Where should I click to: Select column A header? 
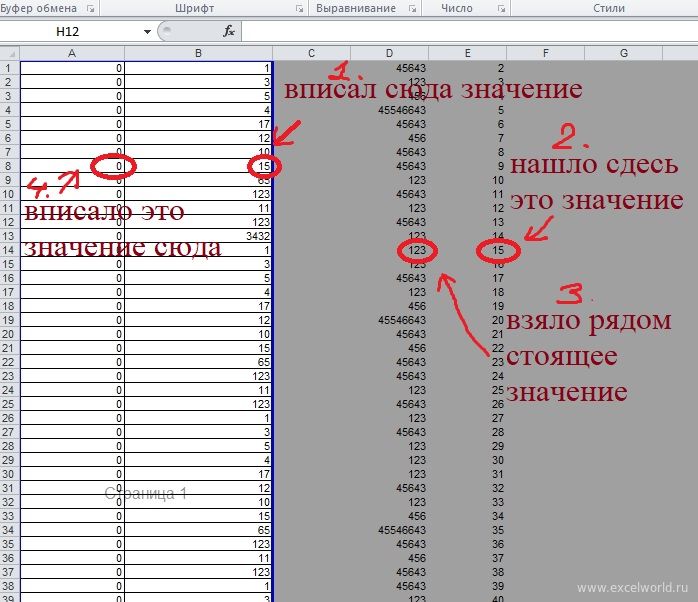pyautogui.click(x=72, y=53)
